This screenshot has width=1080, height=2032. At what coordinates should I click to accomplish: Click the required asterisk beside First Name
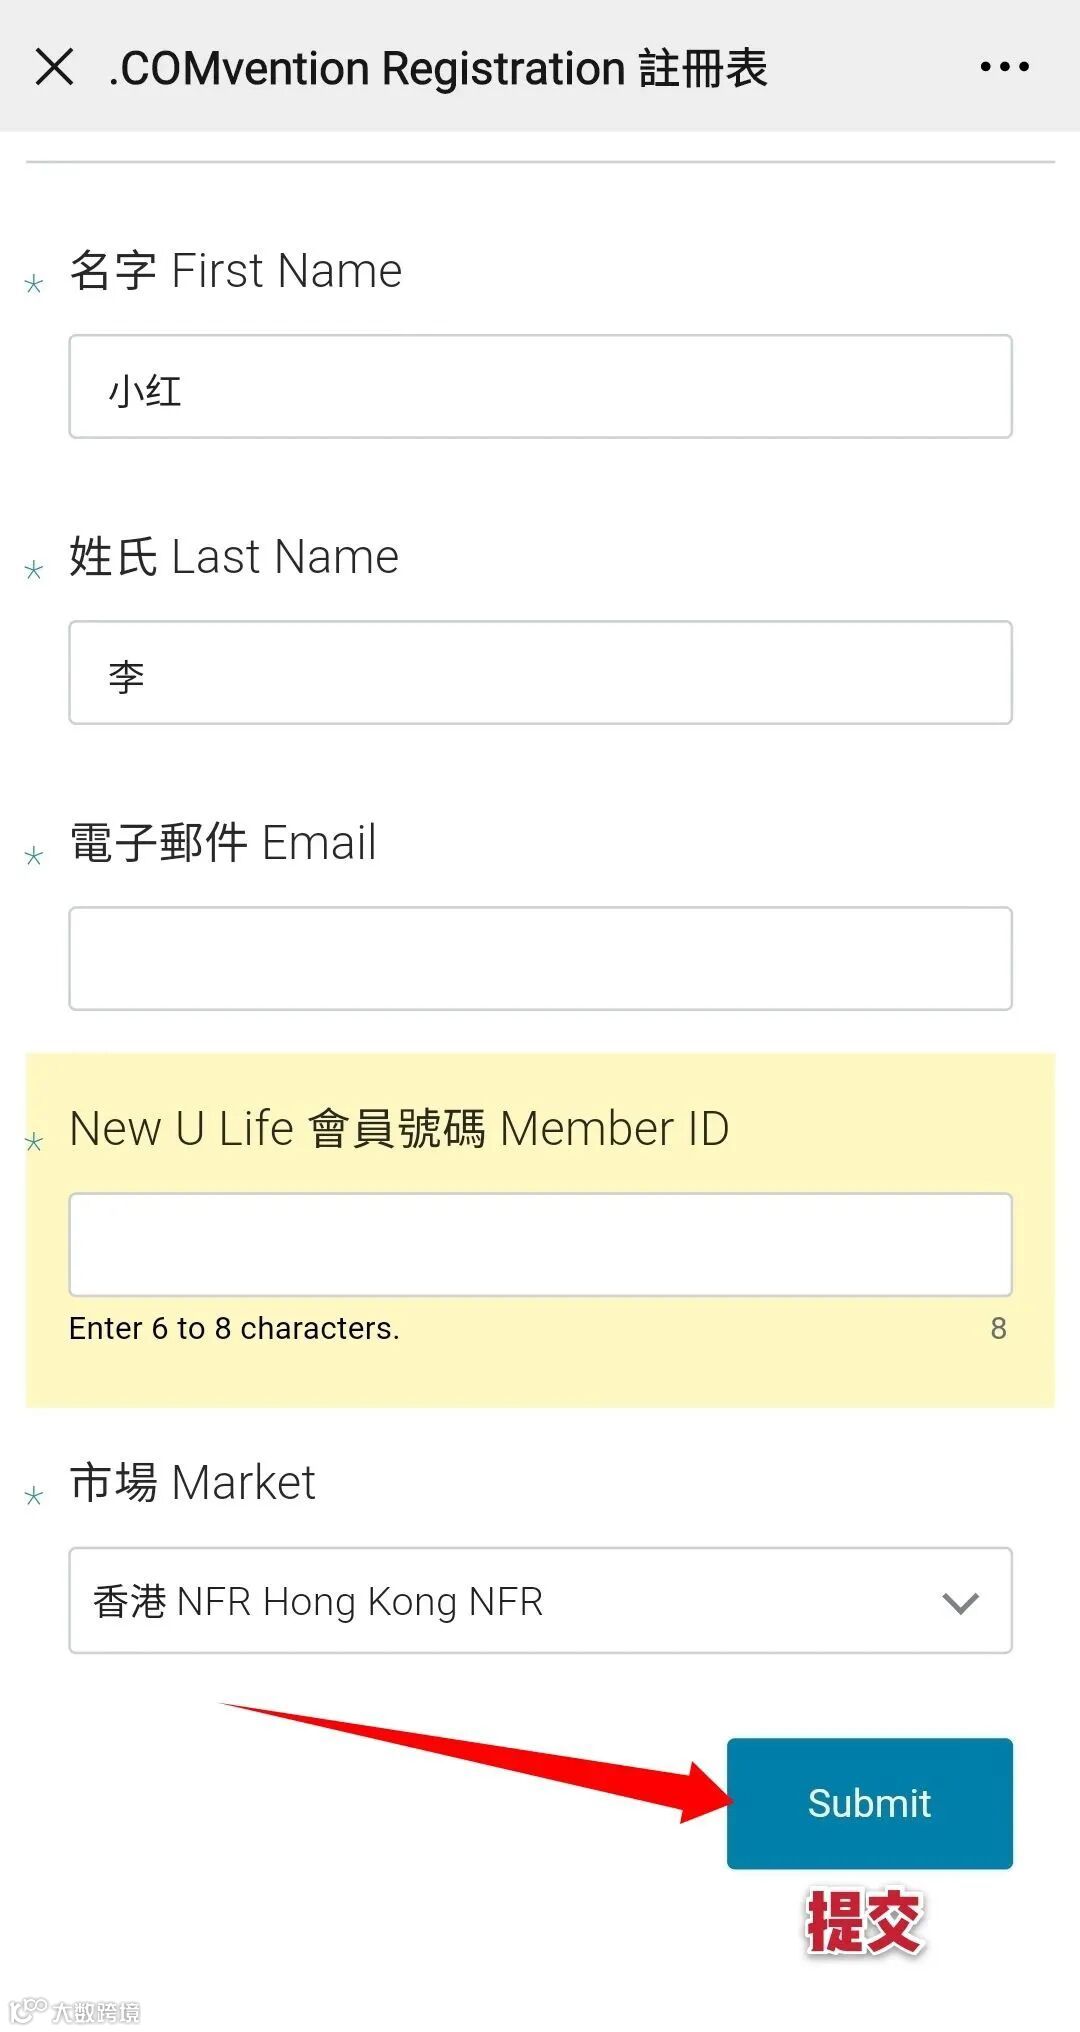coord(34,284)
